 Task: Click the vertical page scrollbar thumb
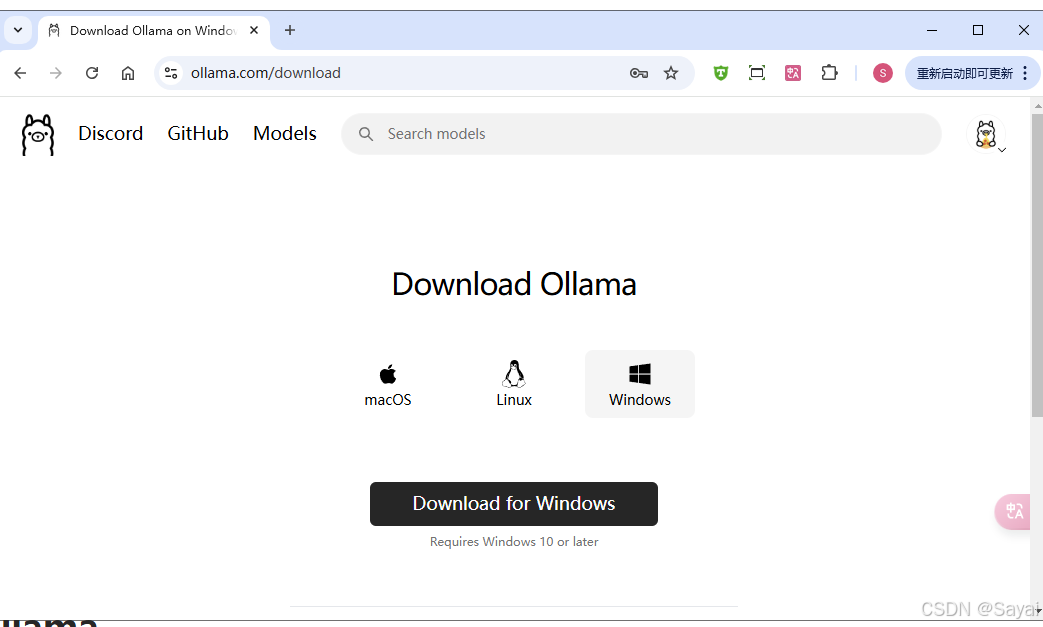point(1037,265)
